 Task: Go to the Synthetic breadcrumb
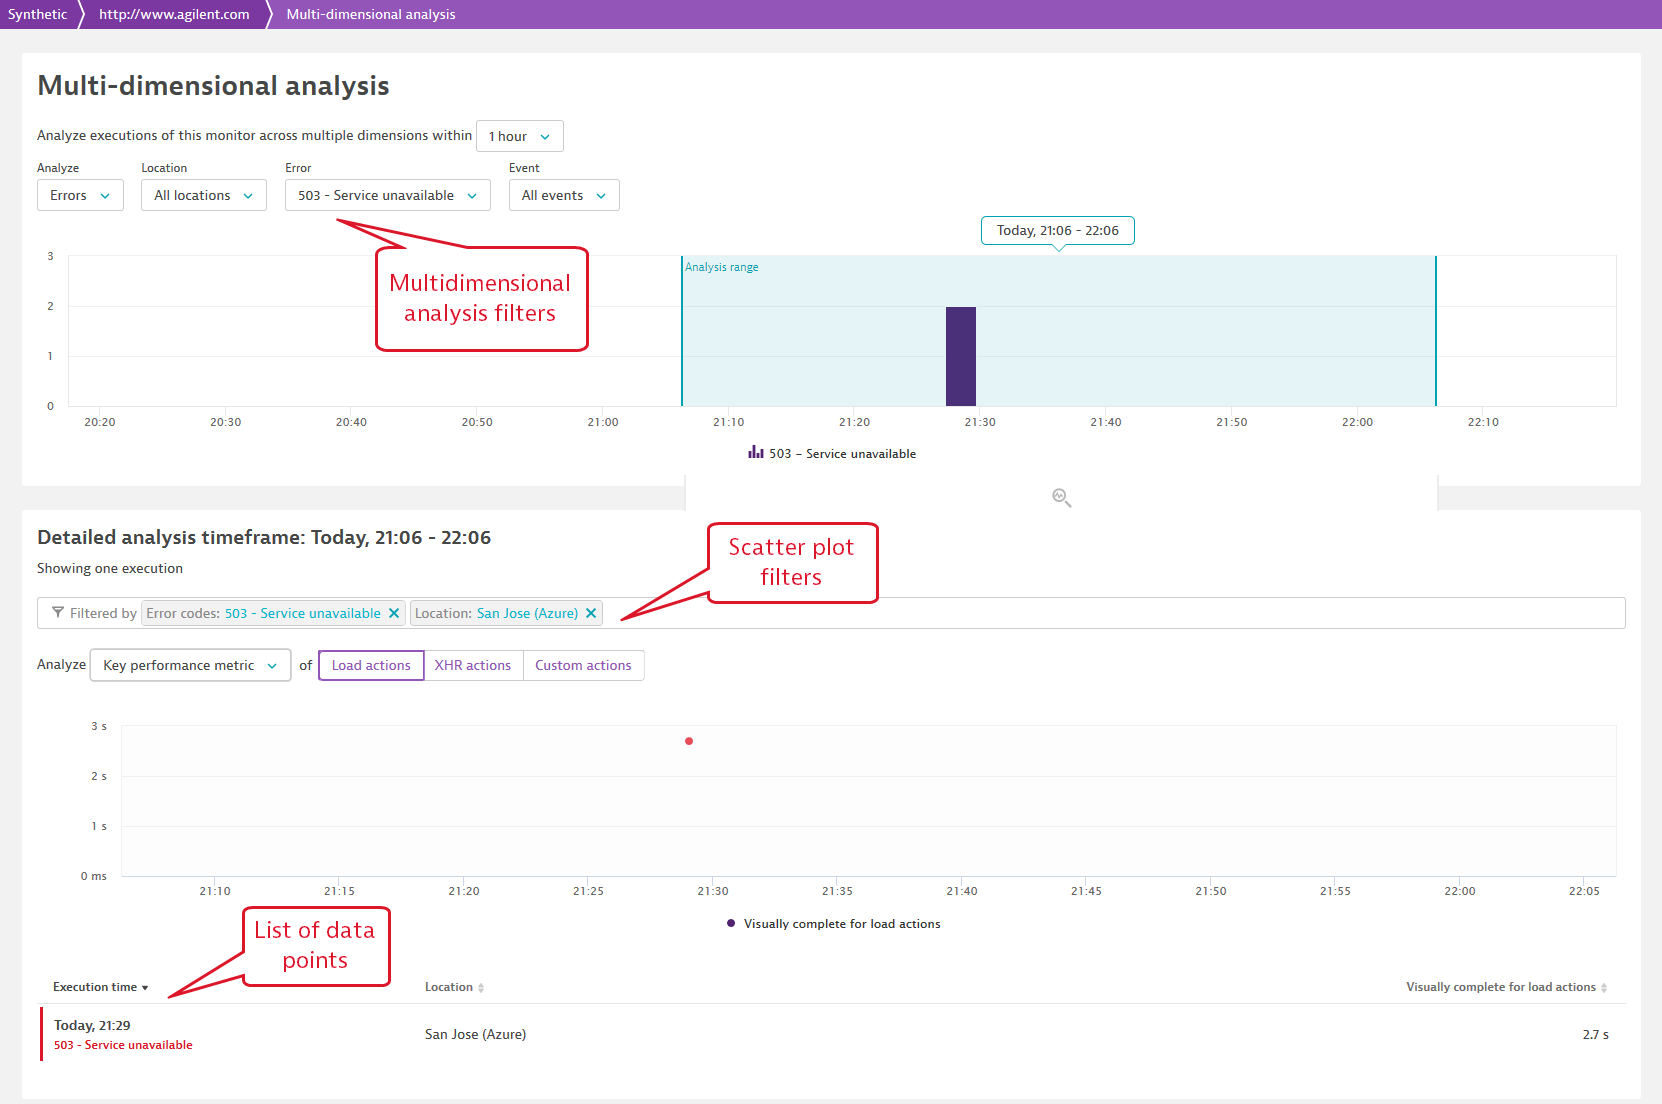(x=38, y=14)
